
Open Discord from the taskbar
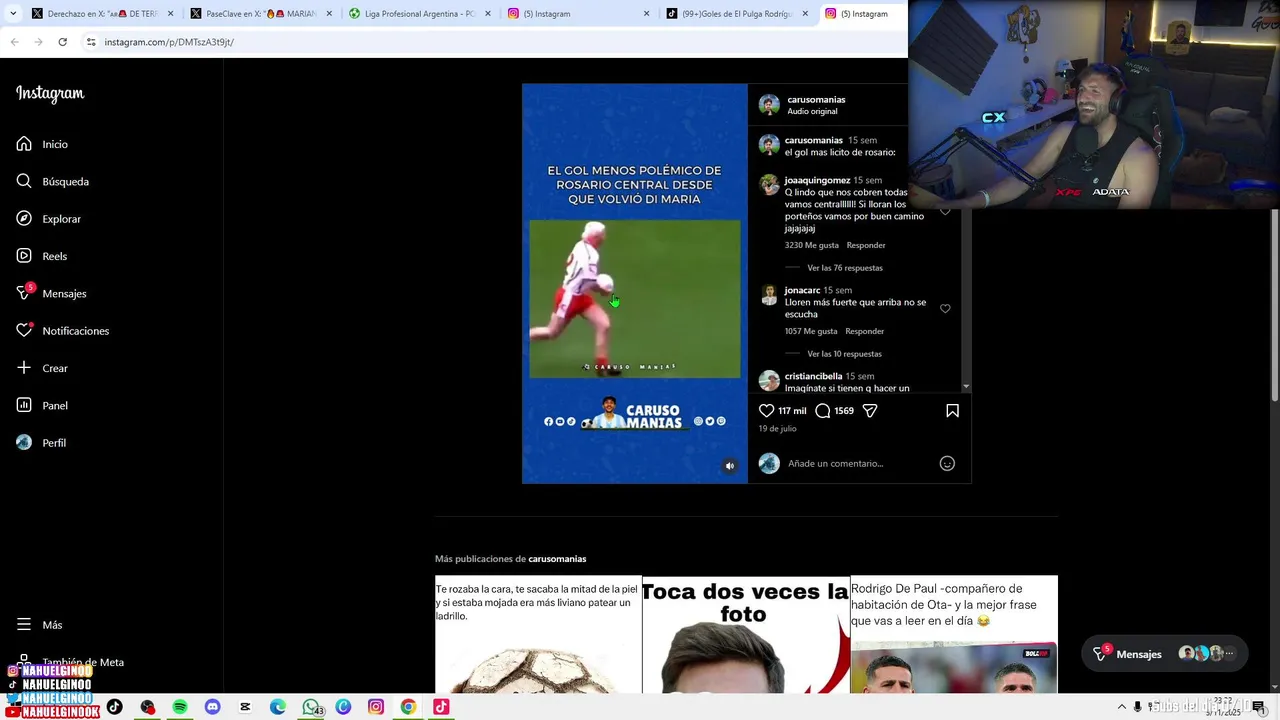(212, 707)
